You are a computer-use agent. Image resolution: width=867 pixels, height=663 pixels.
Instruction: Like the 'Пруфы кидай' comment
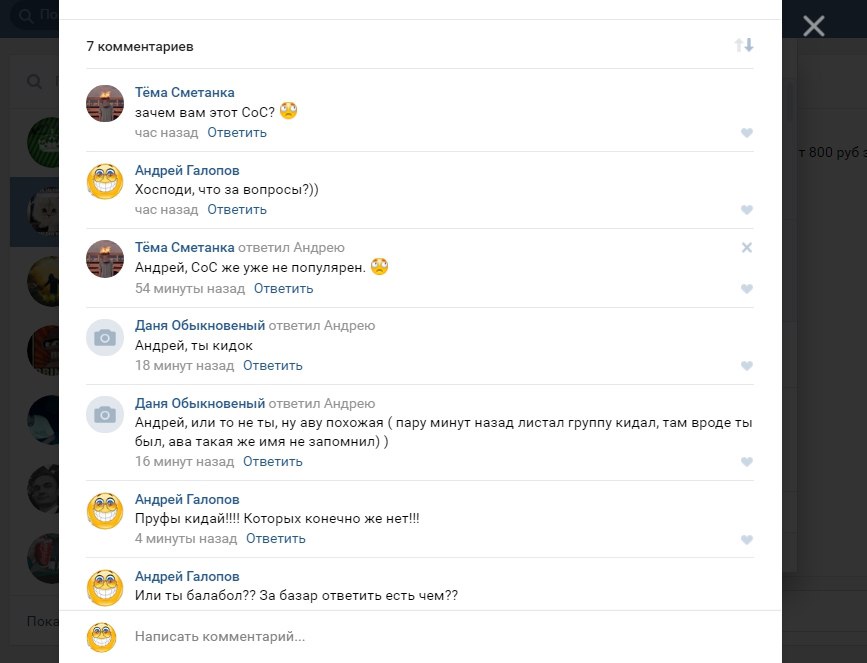click(746, 540)
